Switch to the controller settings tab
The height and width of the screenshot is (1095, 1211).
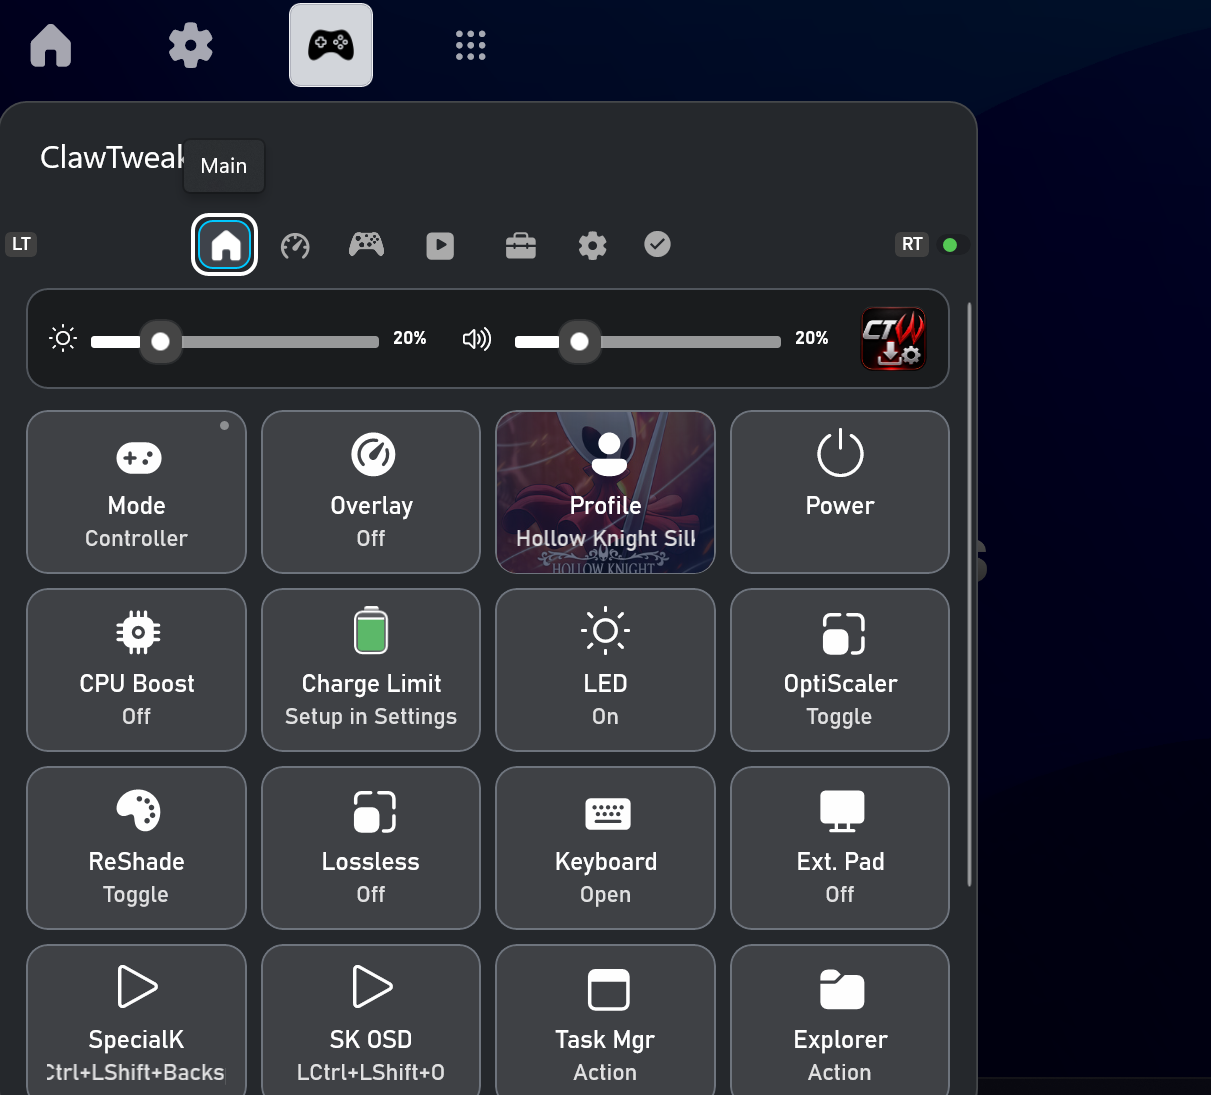coord(366,244)
